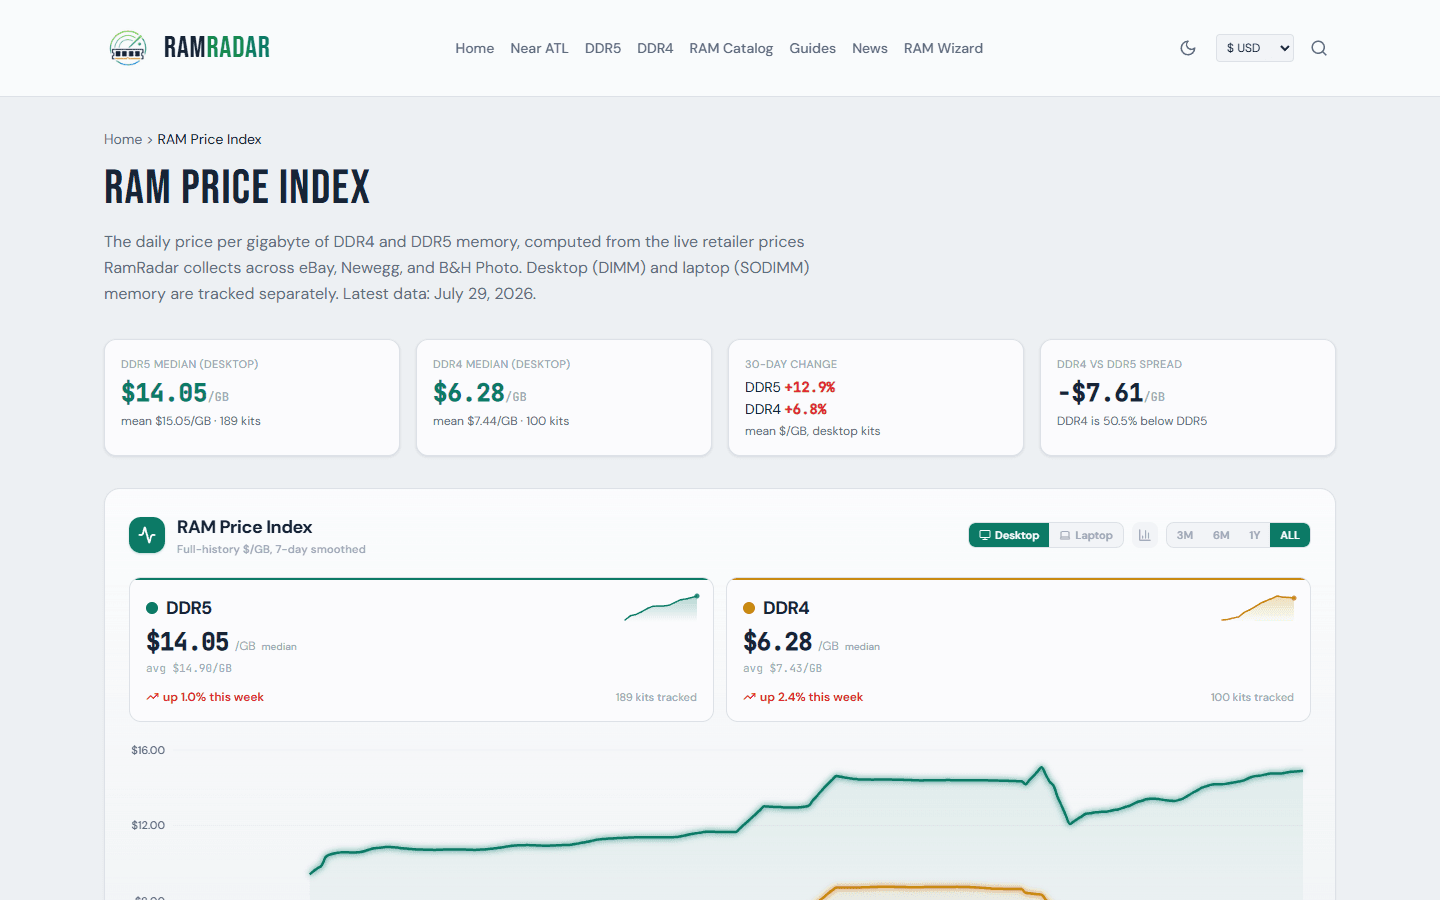Screen dimensions: 1440x900
Task: Click the '+12.9%' DDR5 change value
Action: (810, 387)
